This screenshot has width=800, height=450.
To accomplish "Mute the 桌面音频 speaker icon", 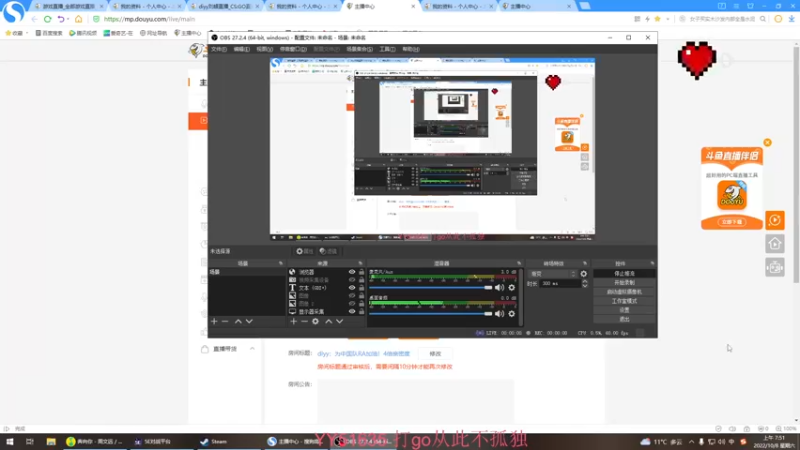I will coord(499,314).
